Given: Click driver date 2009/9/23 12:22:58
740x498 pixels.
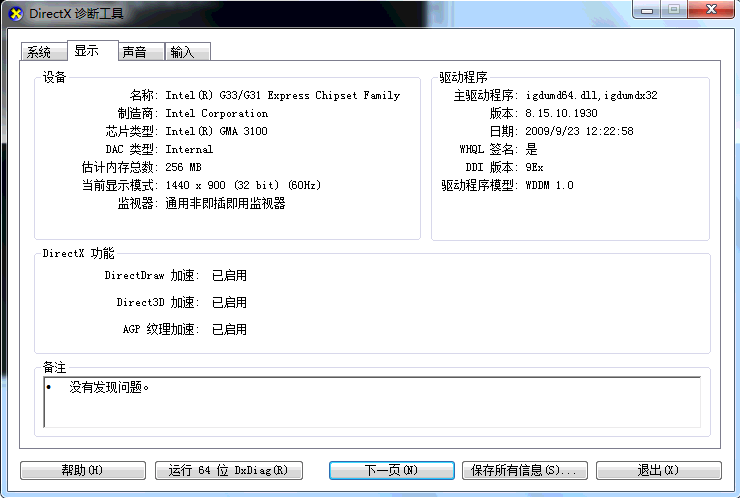Looking at the screenshot, I should pyautogui.click(x=580, y=131).
